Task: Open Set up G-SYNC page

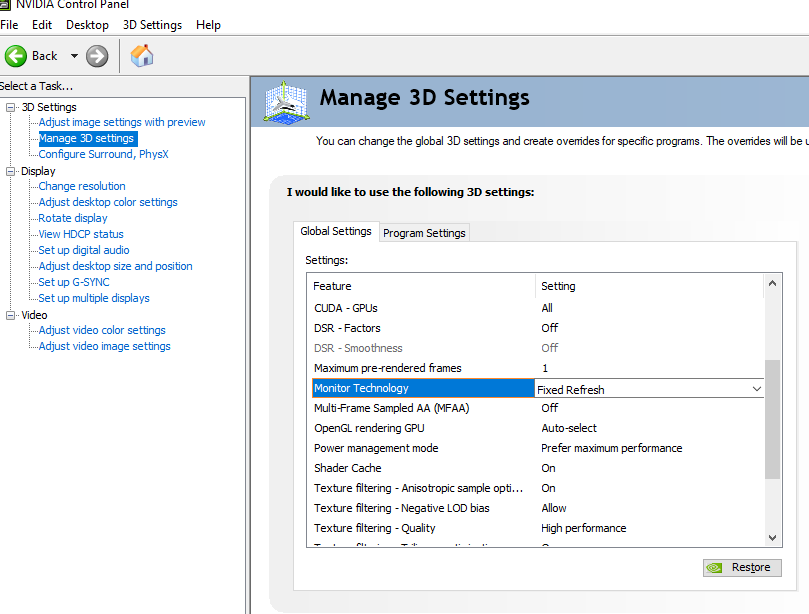Action: [x=74, y=282]
